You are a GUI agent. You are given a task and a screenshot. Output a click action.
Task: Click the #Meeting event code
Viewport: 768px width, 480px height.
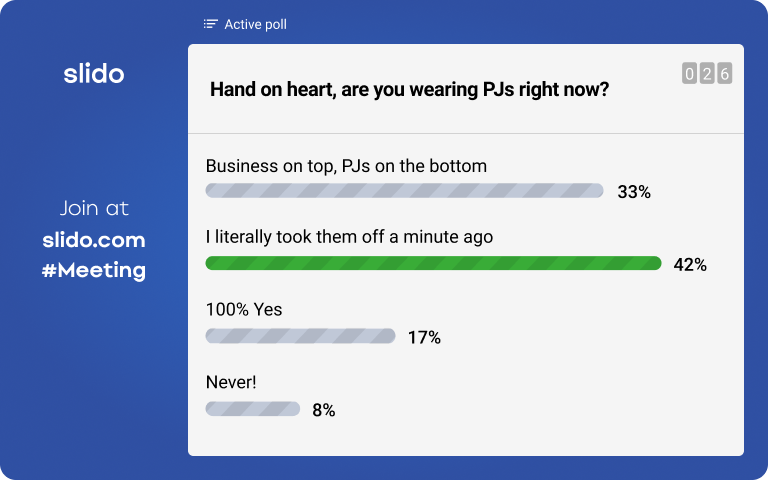pos(94,270)
